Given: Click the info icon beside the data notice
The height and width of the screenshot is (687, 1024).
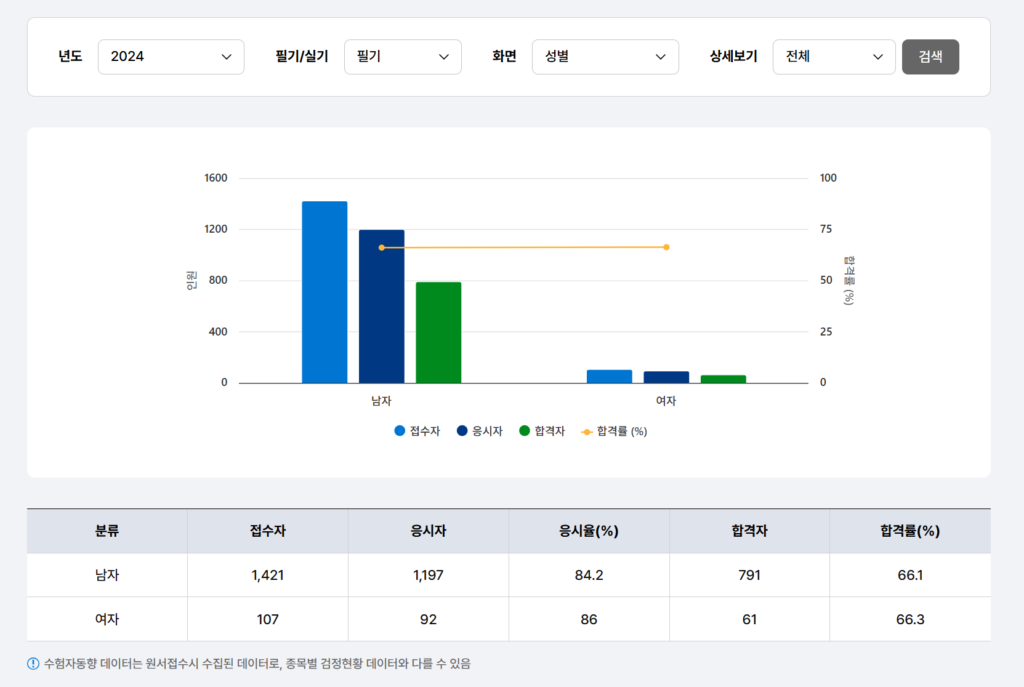Looking at the screenshot, I should click(x=33, y=664).
